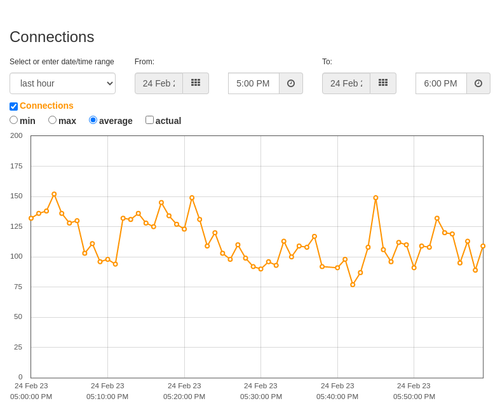Viewport: 500px width, 403px height.
Task: Click the '05:30:00 PM' x-axis label
Action: coord(261,397)
